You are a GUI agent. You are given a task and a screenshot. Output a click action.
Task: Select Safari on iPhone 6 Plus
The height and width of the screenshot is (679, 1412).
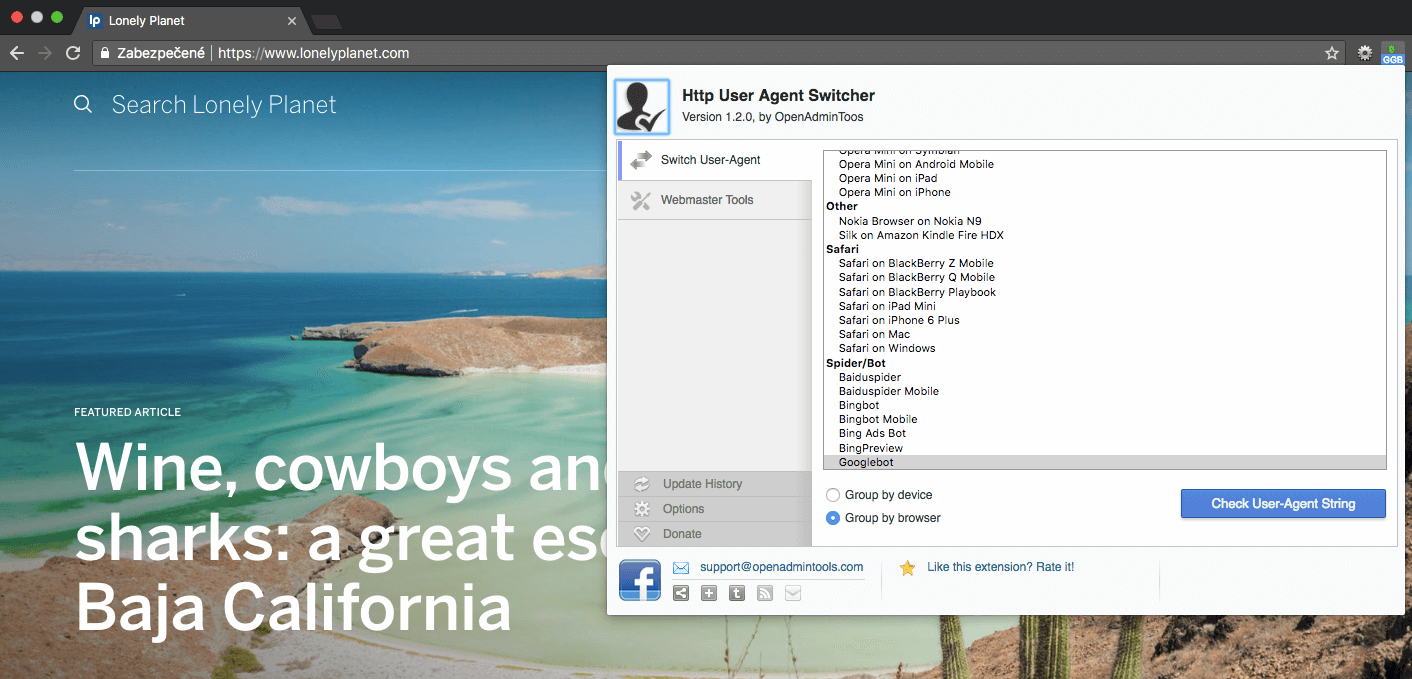(x=899, y=320)
